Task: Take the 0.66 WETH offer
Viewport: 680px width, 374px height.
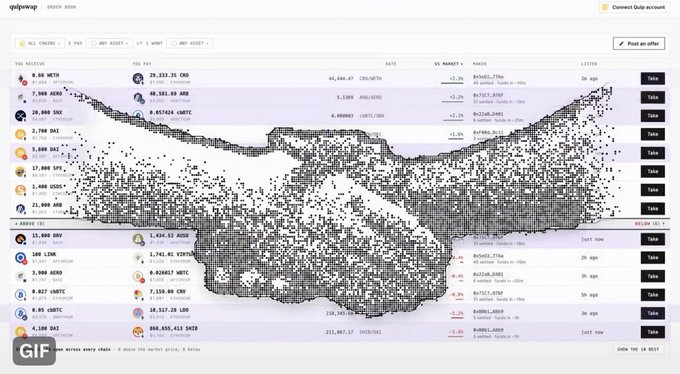Action: click(653, 79)
